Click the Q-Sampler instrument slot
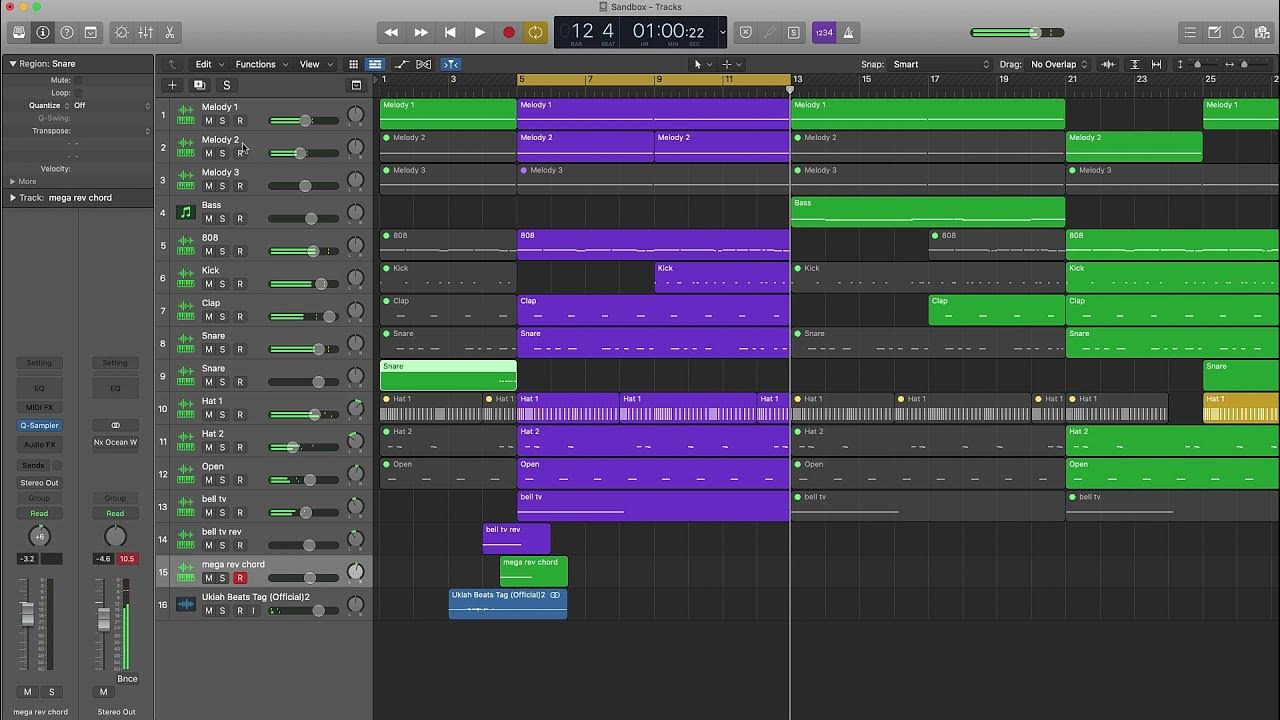 pyautogui.click(x=39, y=425)
